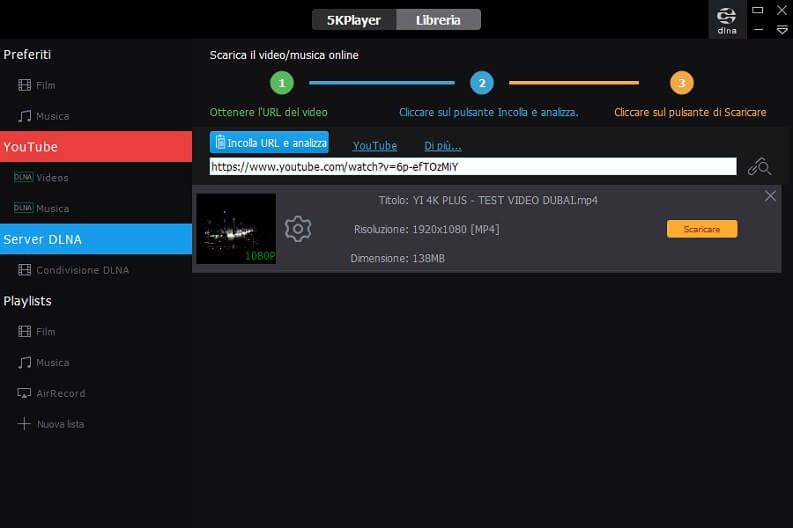Open Film playlist under Playlists
Screen dimensions: 793x528
point(37,332)
